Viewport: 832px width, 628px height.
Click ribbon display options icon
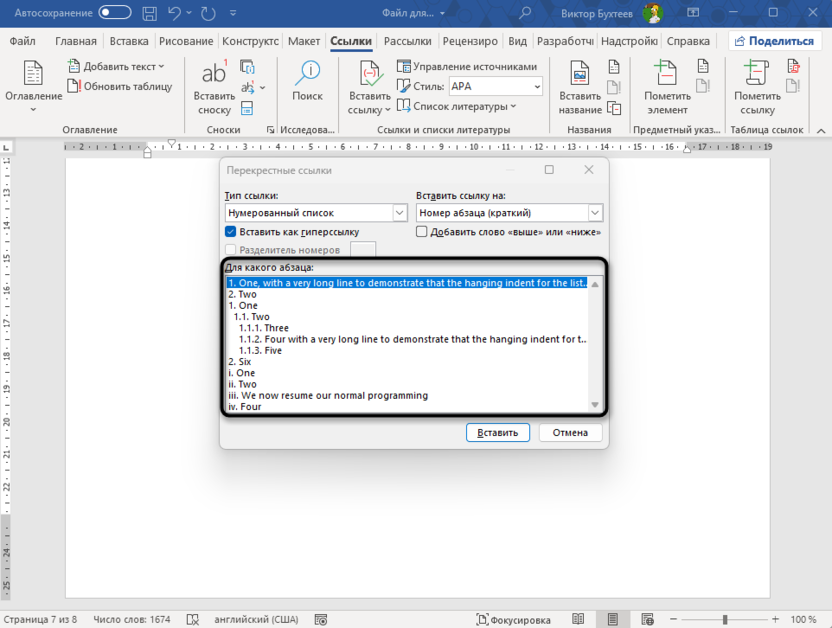[x=693, y=12]
